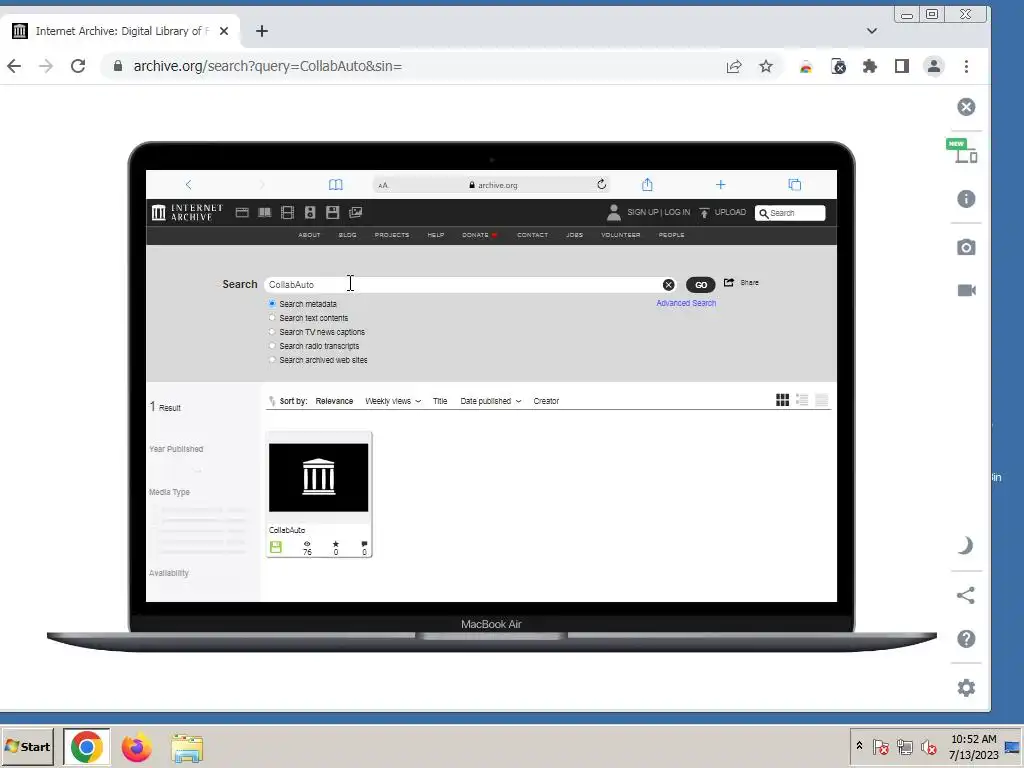Open a new Chrome tab
The height and width of the screenshot is (768, 1024).
(262, 31)
